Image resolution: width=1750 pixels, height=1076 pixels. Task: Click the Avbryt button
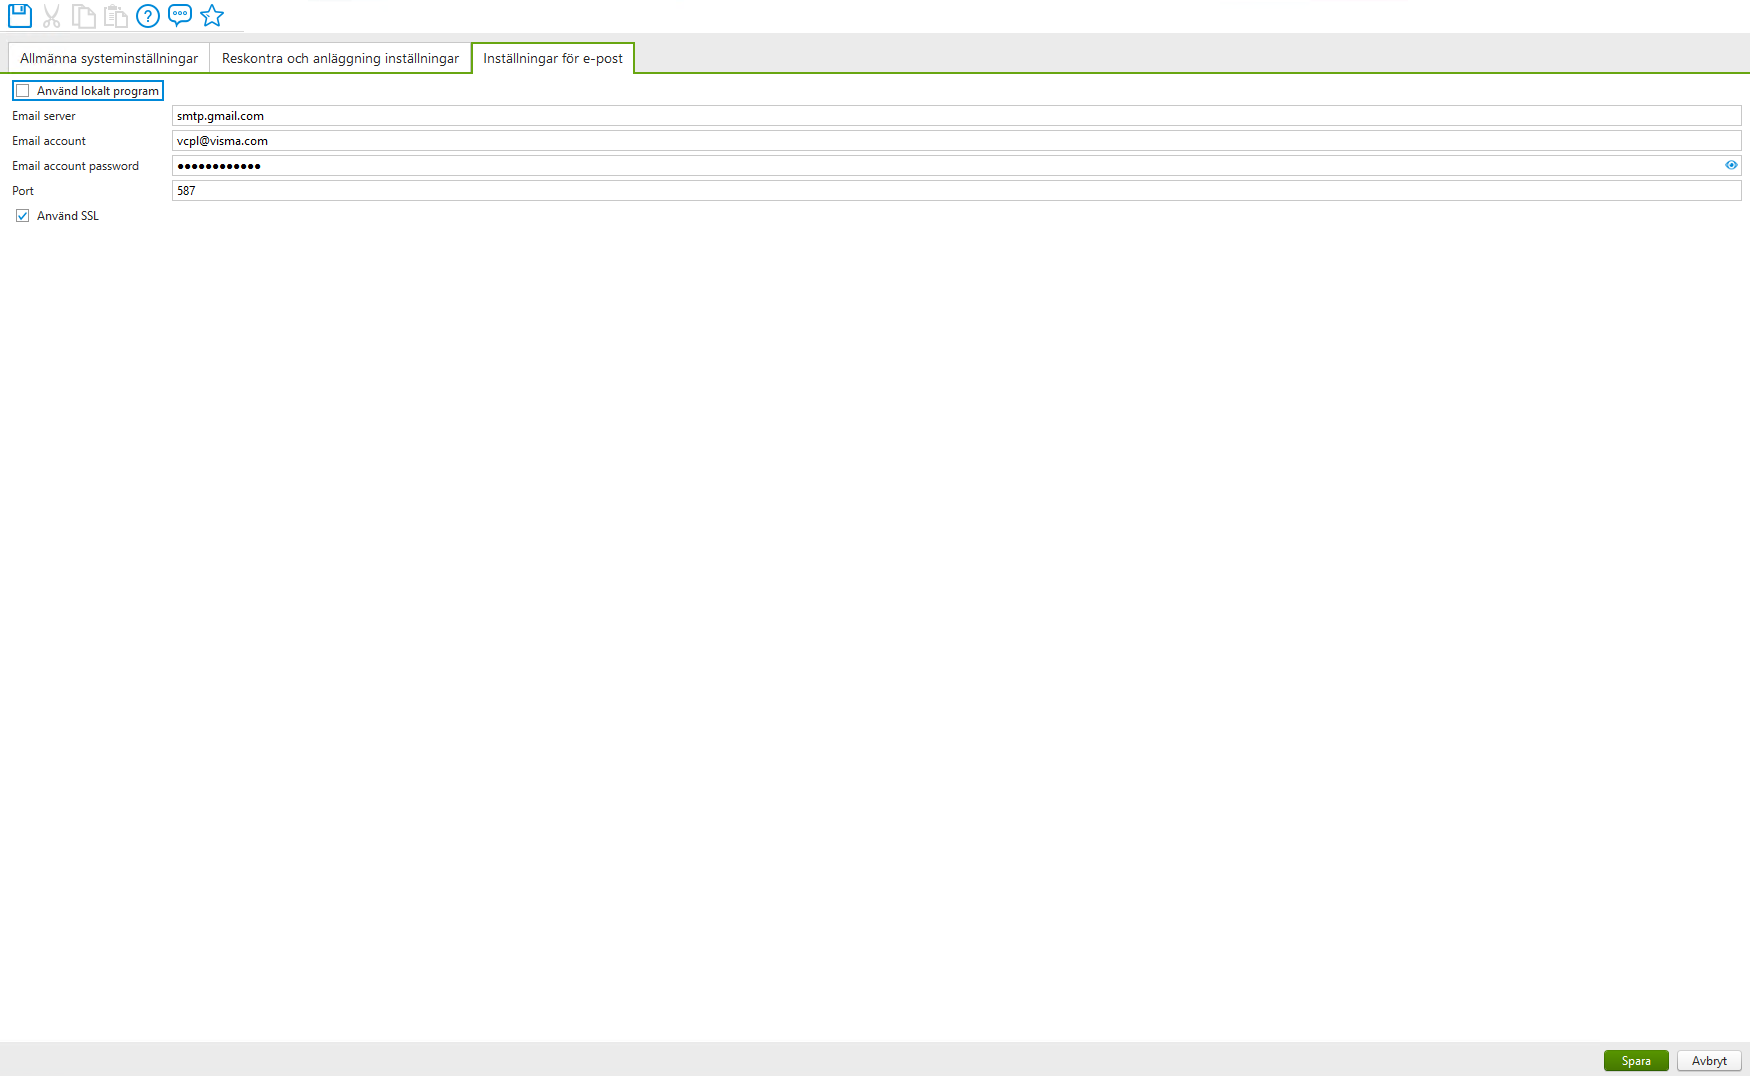tap(1708, 1061)
